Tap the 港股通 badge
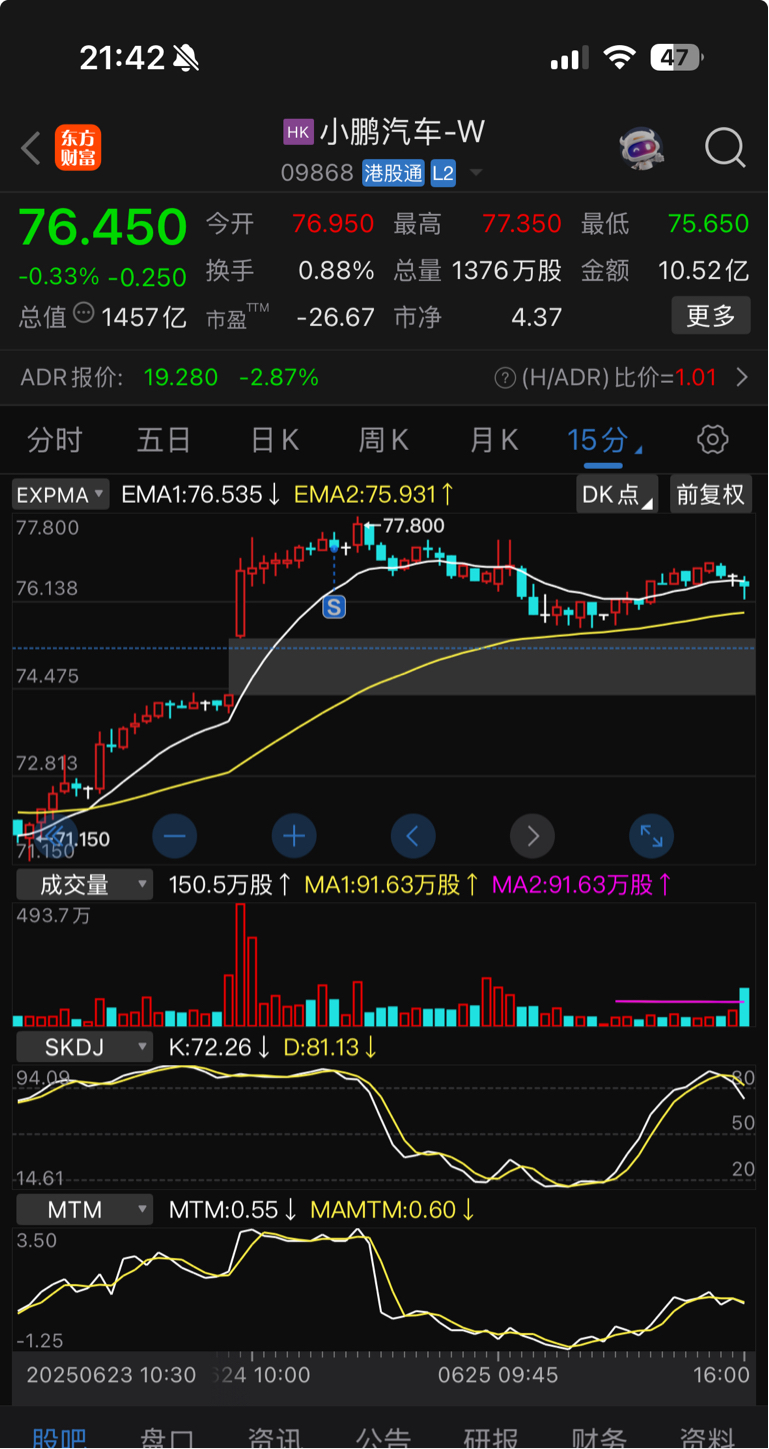Image resolution: width=769 pixels, height=1449 pixels. pyautogui.click(x=393, y=173)
